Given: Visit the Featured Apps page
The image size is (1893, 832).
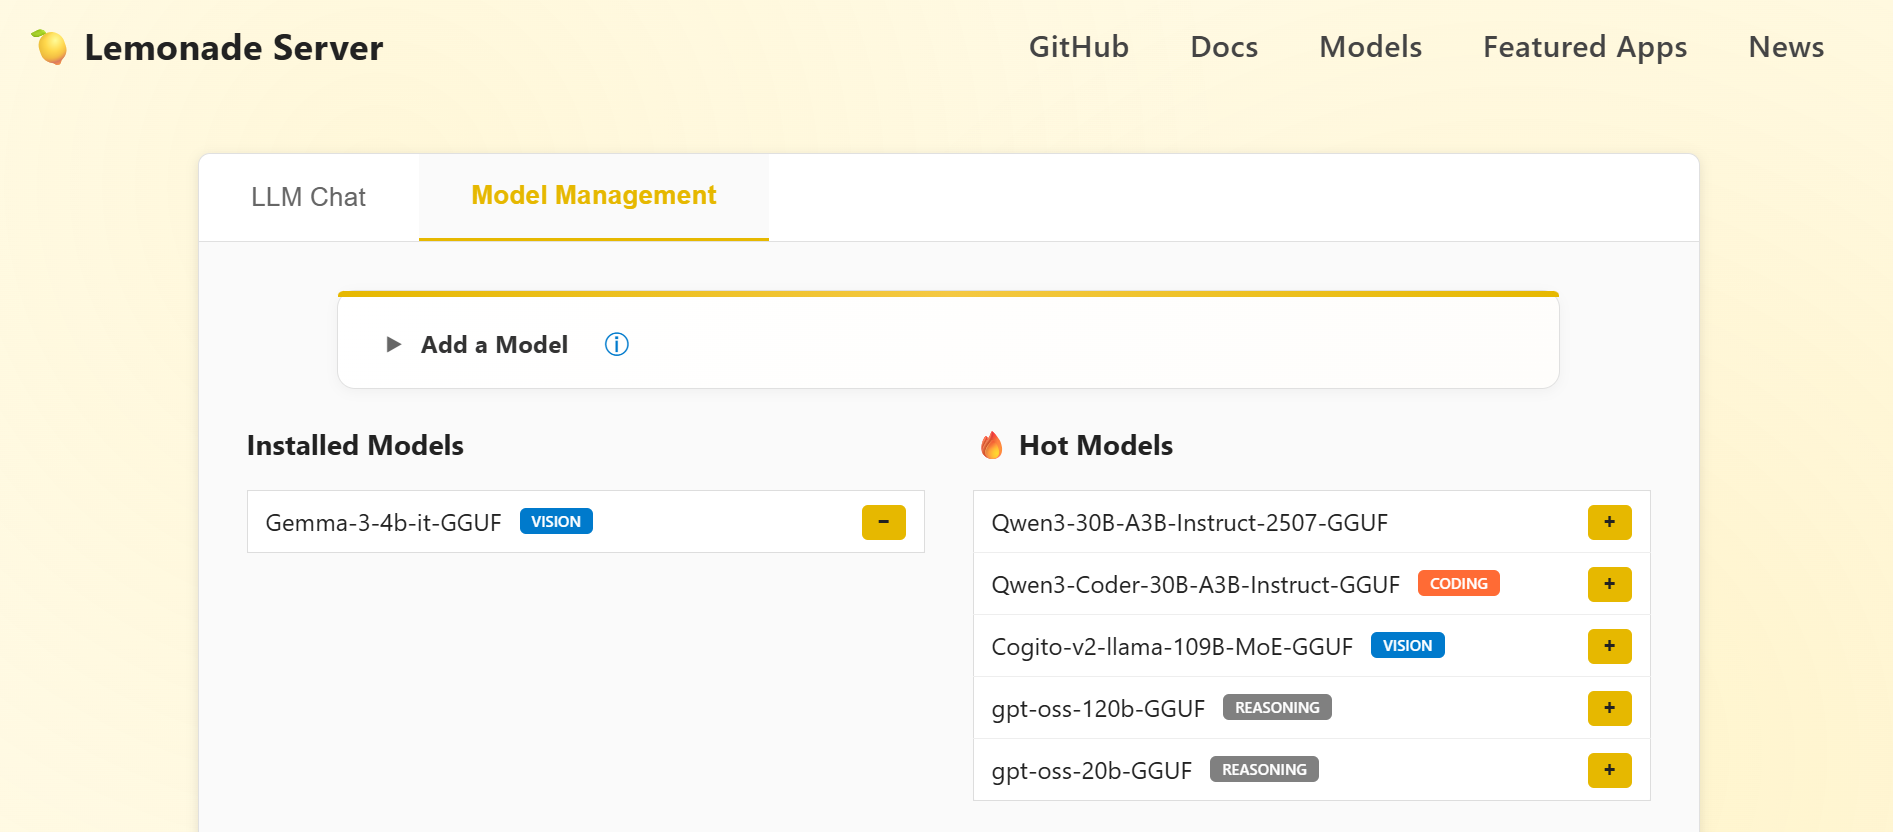Looking at the screenshot, I should 1584,47.
